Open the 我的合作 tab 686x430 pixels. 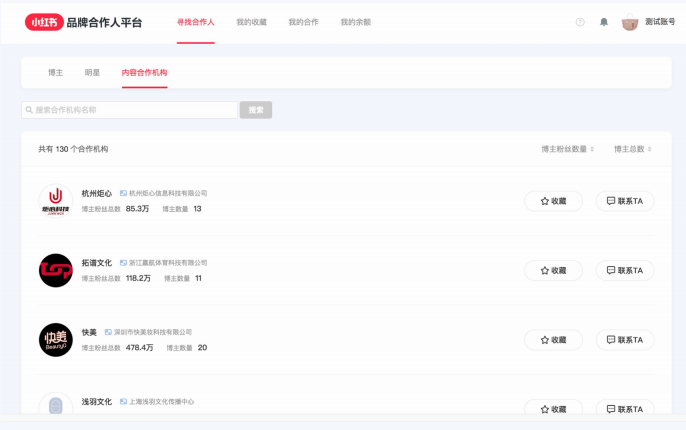[304, 22]
